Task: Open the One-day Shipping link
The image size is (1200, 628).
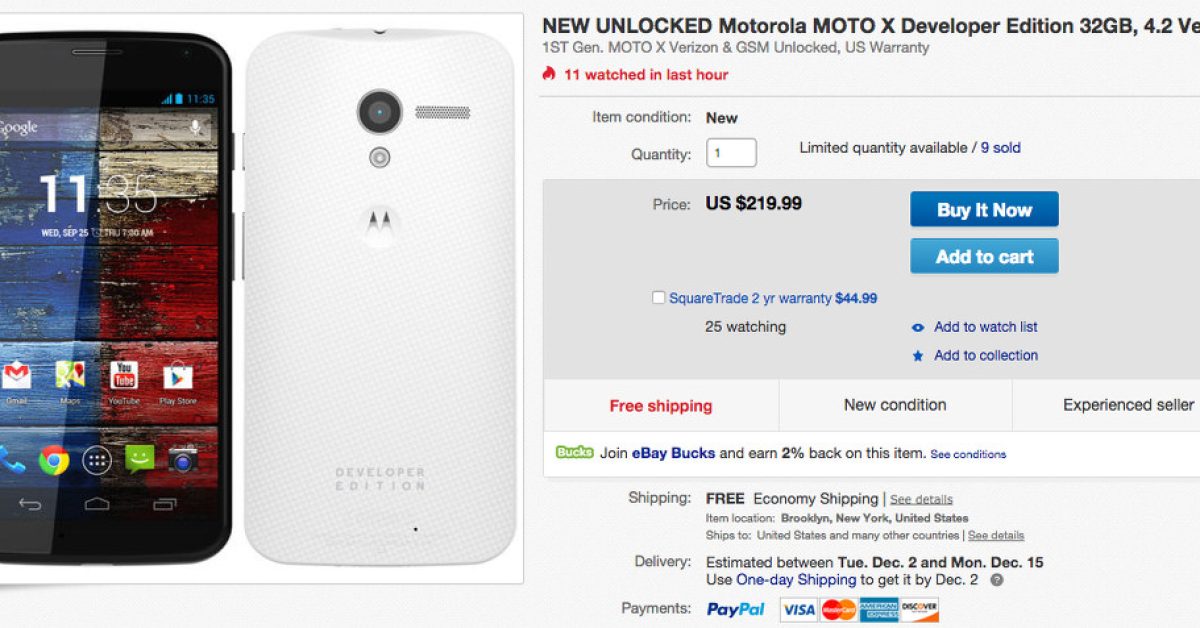Action: pyautogui.click(x=796, y=579)
